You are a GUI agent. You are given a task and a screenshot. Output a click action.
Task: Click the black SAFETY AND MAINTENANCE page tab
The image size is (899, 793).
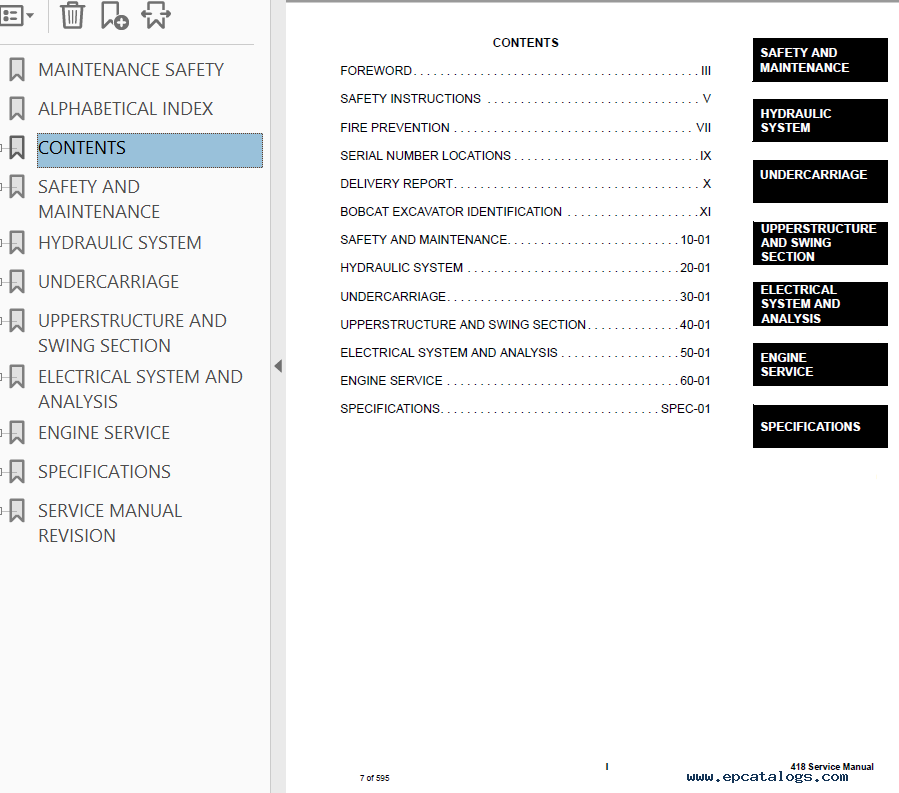click(x=819, y=60)
